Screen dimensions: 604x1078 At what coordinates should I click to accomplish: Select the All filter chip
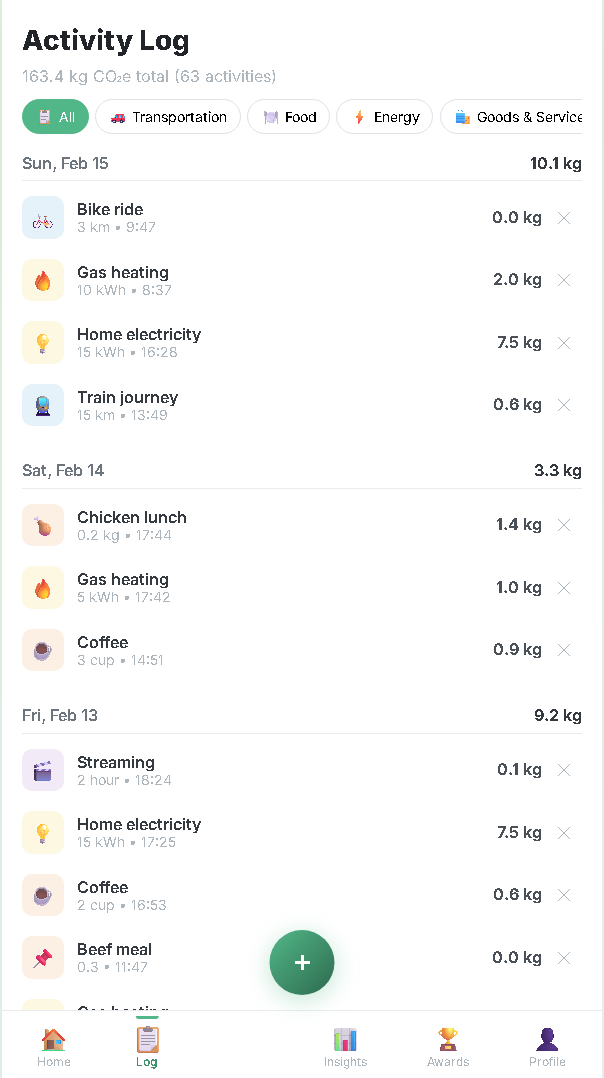[56, 117]
